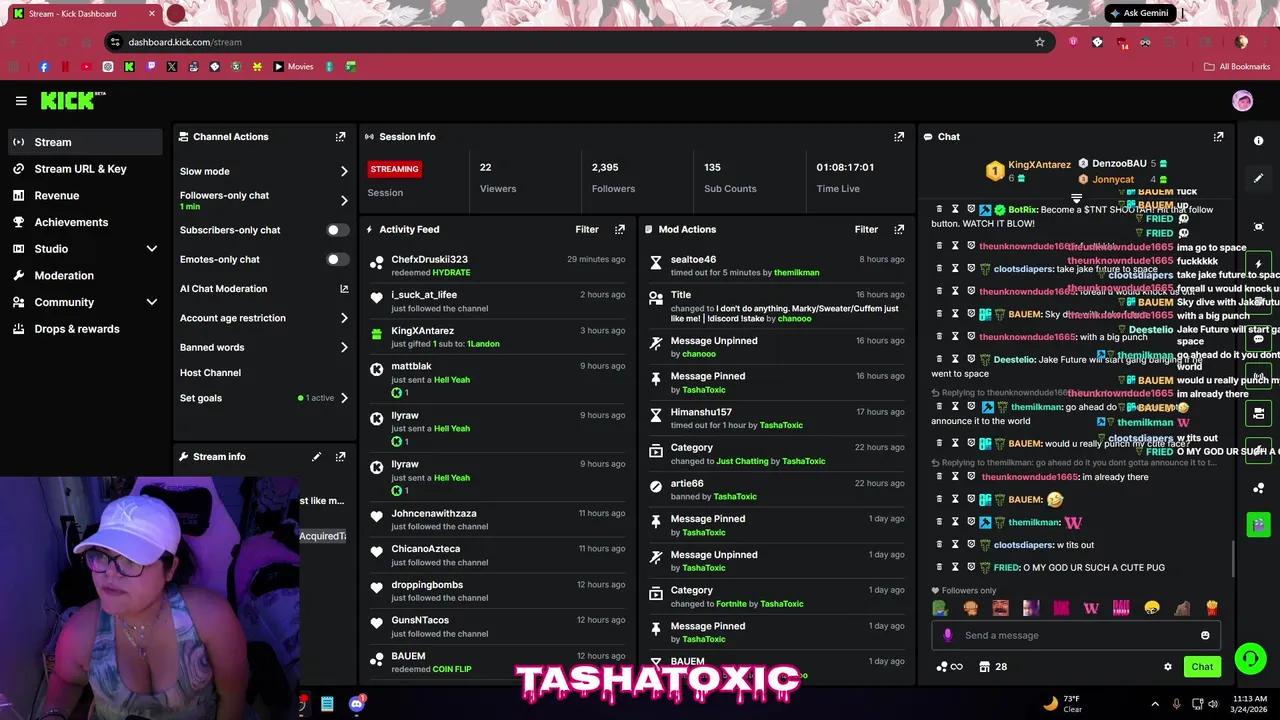
Task: Open chat settings gear icon
Action: pos(1167,667)
